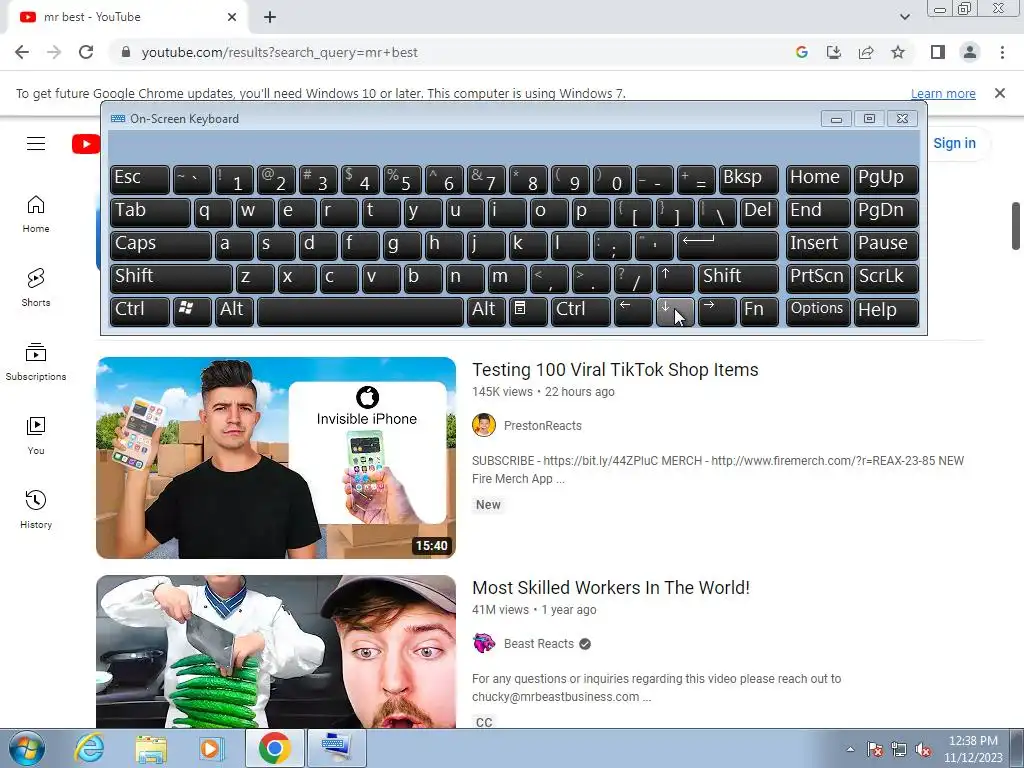Open the Google icon in address bar

(x=802, y=52)
